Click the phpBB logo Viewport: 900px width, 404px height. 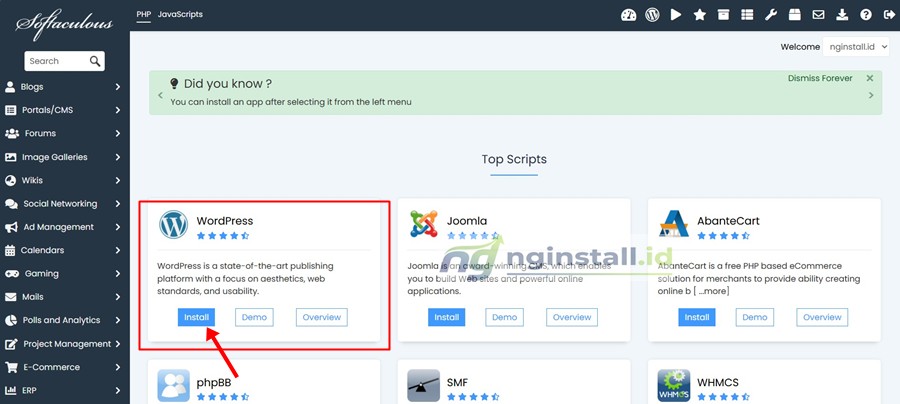173,386
